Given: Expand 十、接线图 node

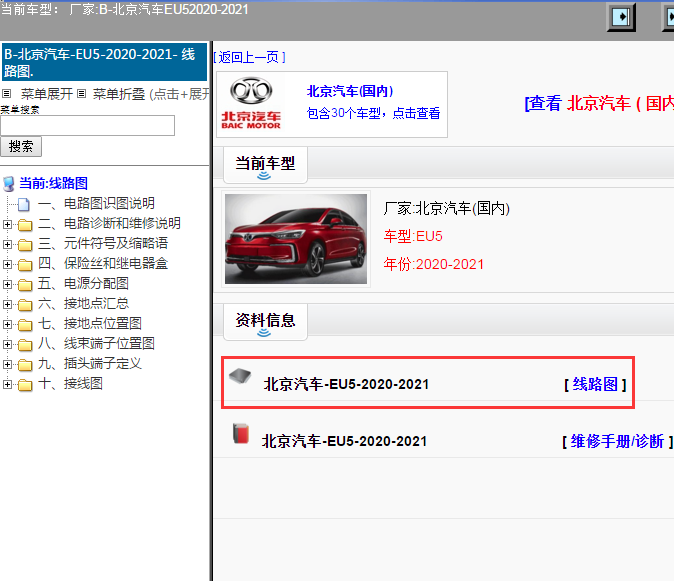Looking at the screenshot, I should pyautogui.click(x=7, y=384).
